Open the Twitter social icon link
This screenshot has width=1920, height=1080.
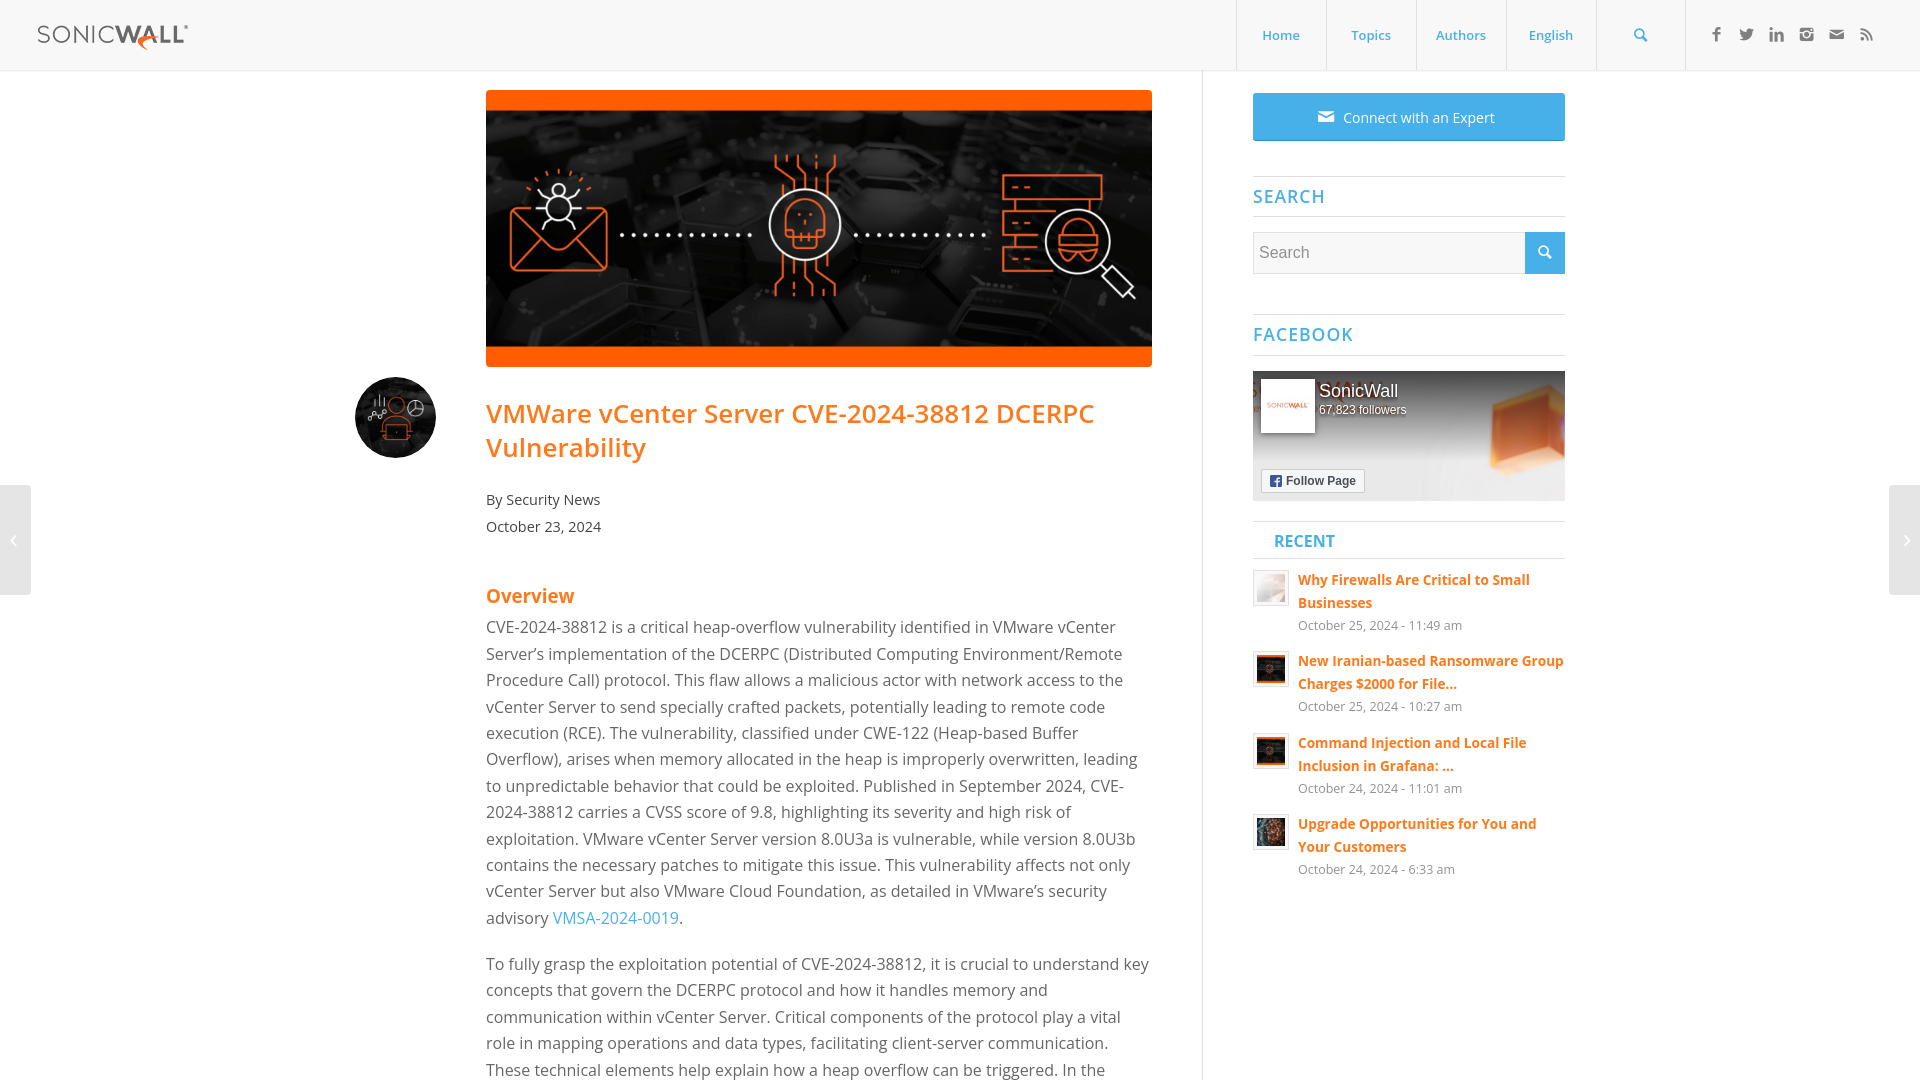pyautogui.click(x=1746, y=34)
